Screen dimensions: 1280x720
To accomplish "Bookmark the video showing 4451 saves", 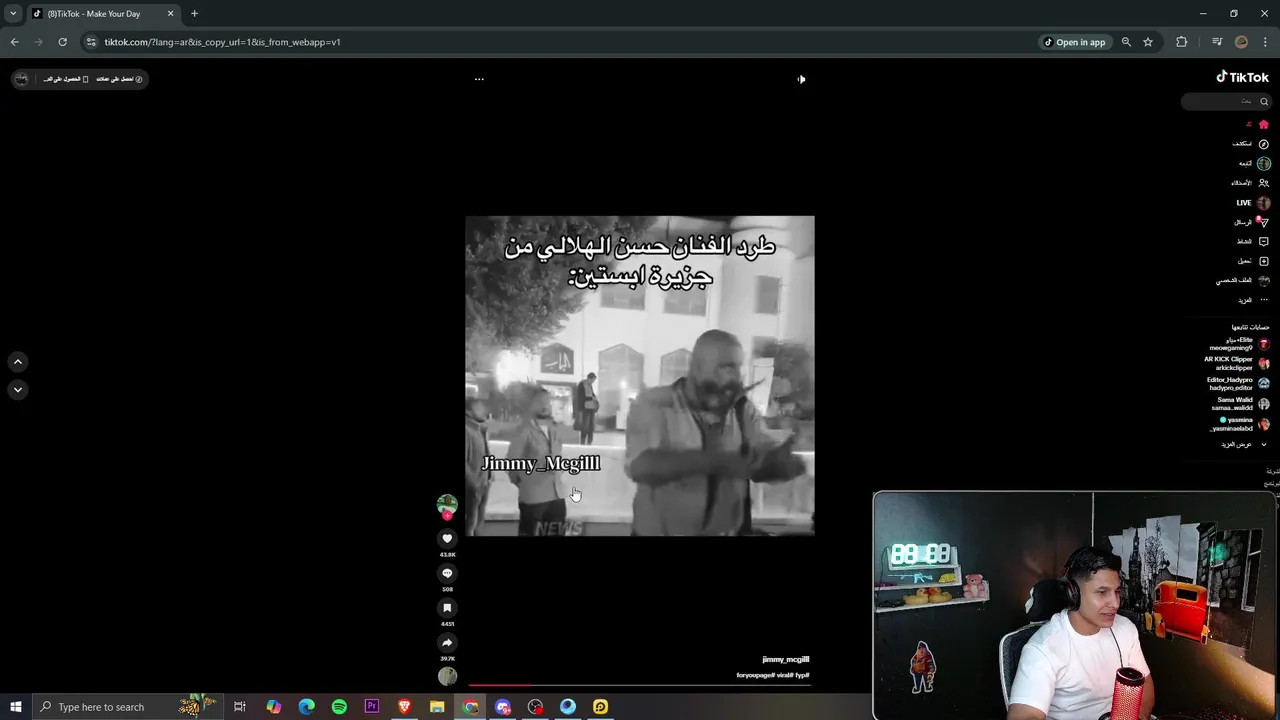I will 447,608.
